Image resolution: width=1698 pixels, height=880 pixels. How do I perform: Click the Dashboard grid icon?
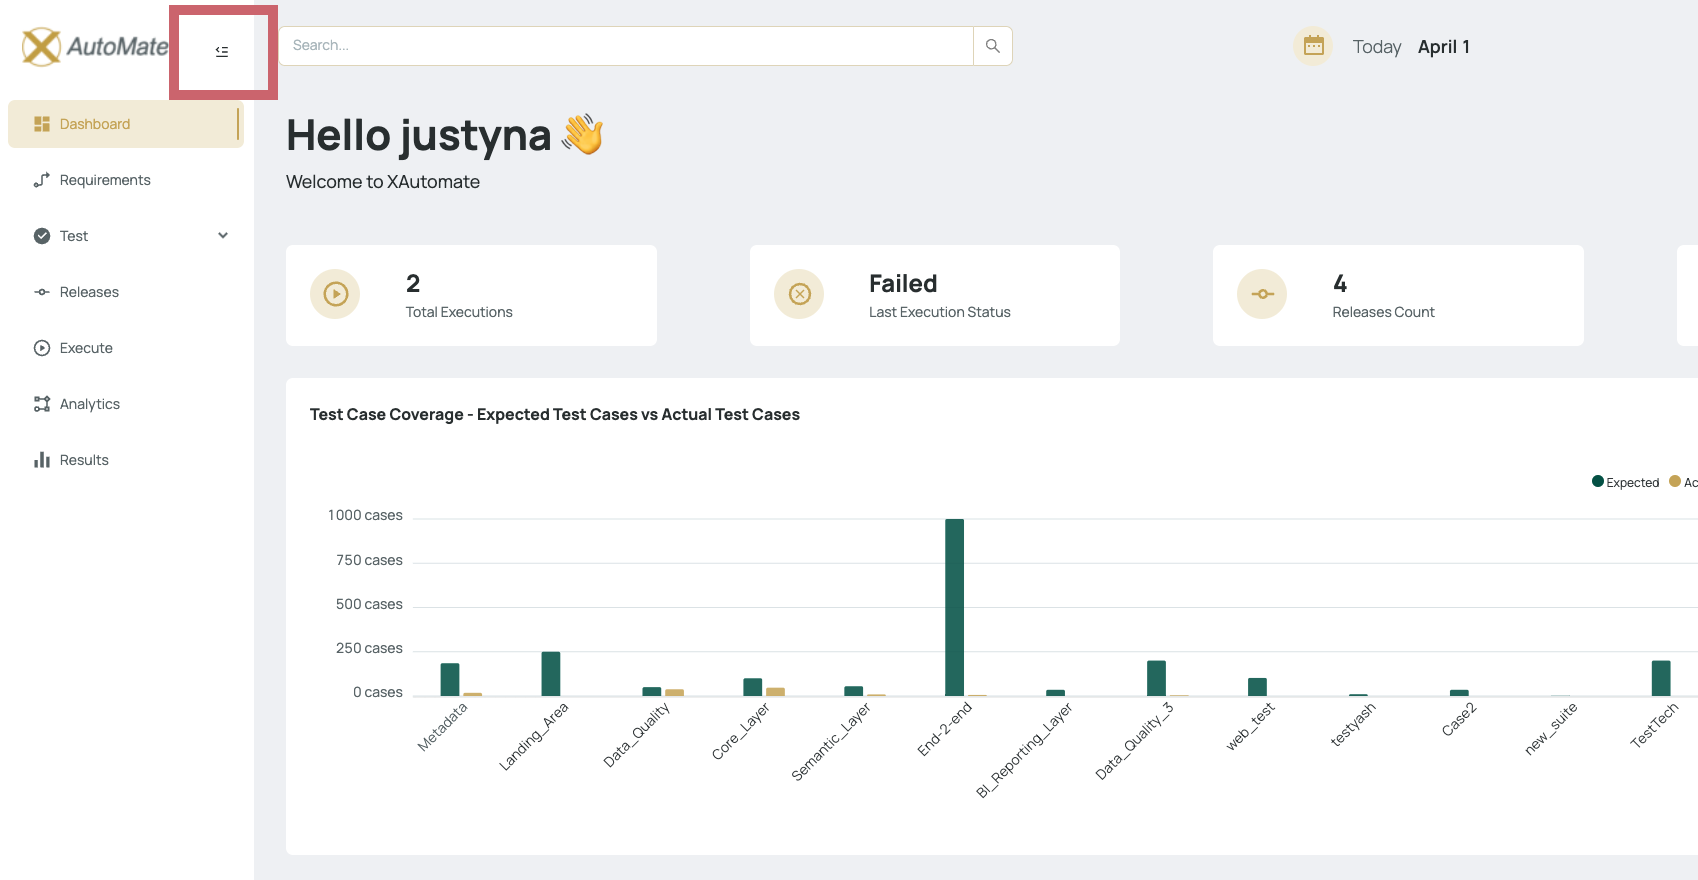click(42, 124)
